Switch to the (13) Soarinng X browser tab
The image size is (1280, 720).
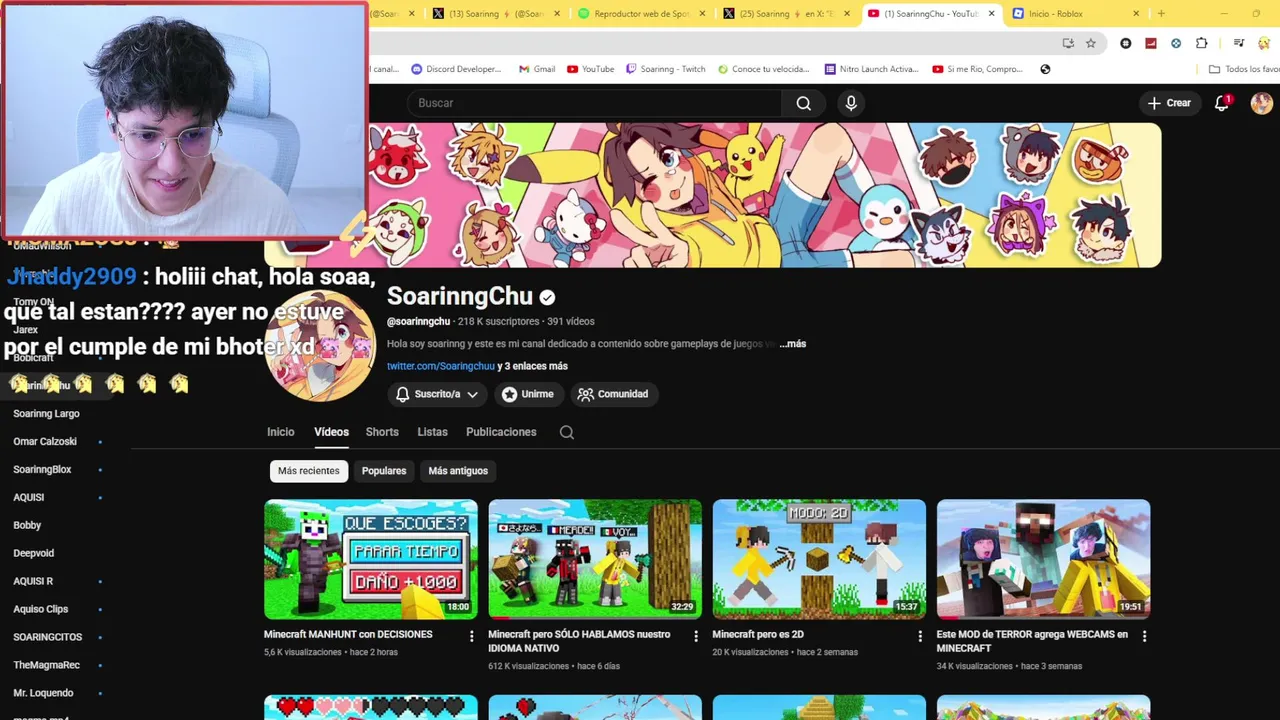click(496, 14)
